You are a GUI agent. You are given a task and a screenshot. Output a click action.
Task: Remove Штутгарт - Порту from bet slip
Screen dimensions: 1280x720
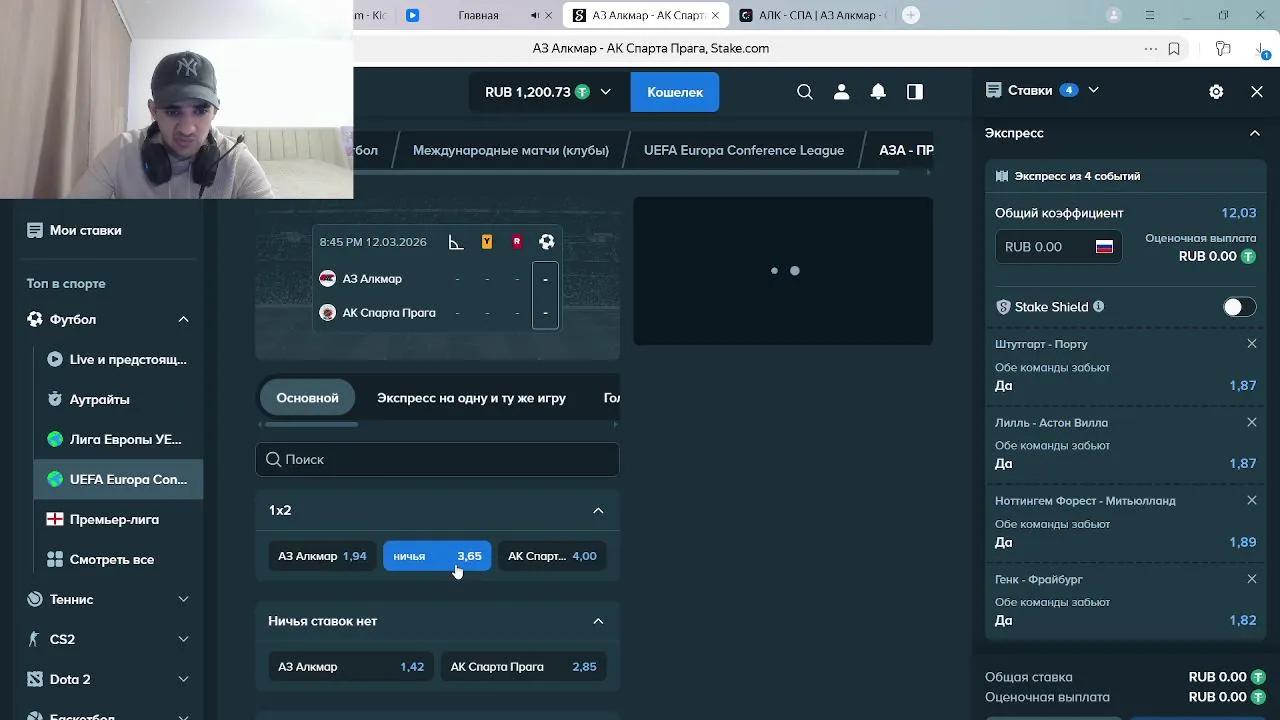[x=1252, y=344]
